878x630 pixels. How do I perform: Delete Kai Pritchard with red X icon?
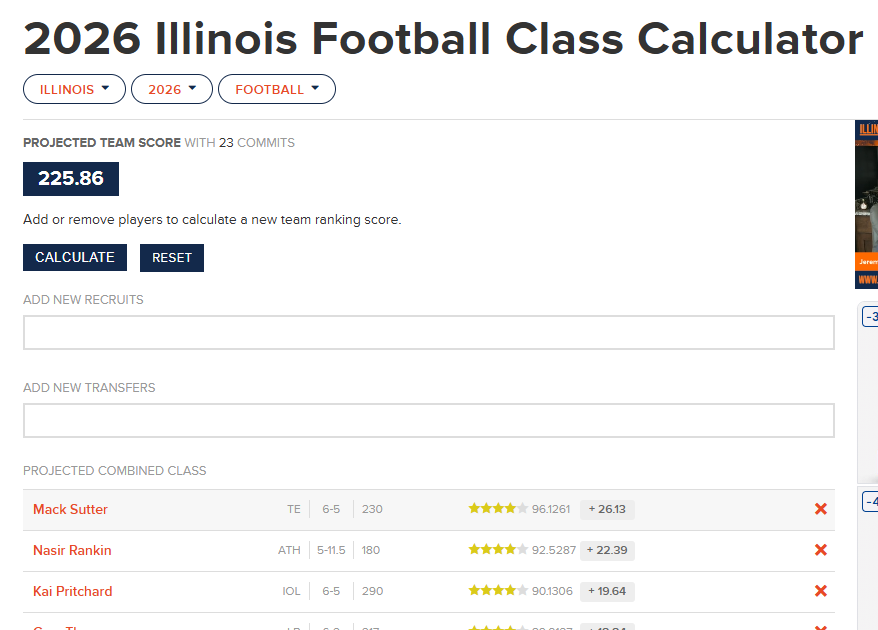(821, 591)
